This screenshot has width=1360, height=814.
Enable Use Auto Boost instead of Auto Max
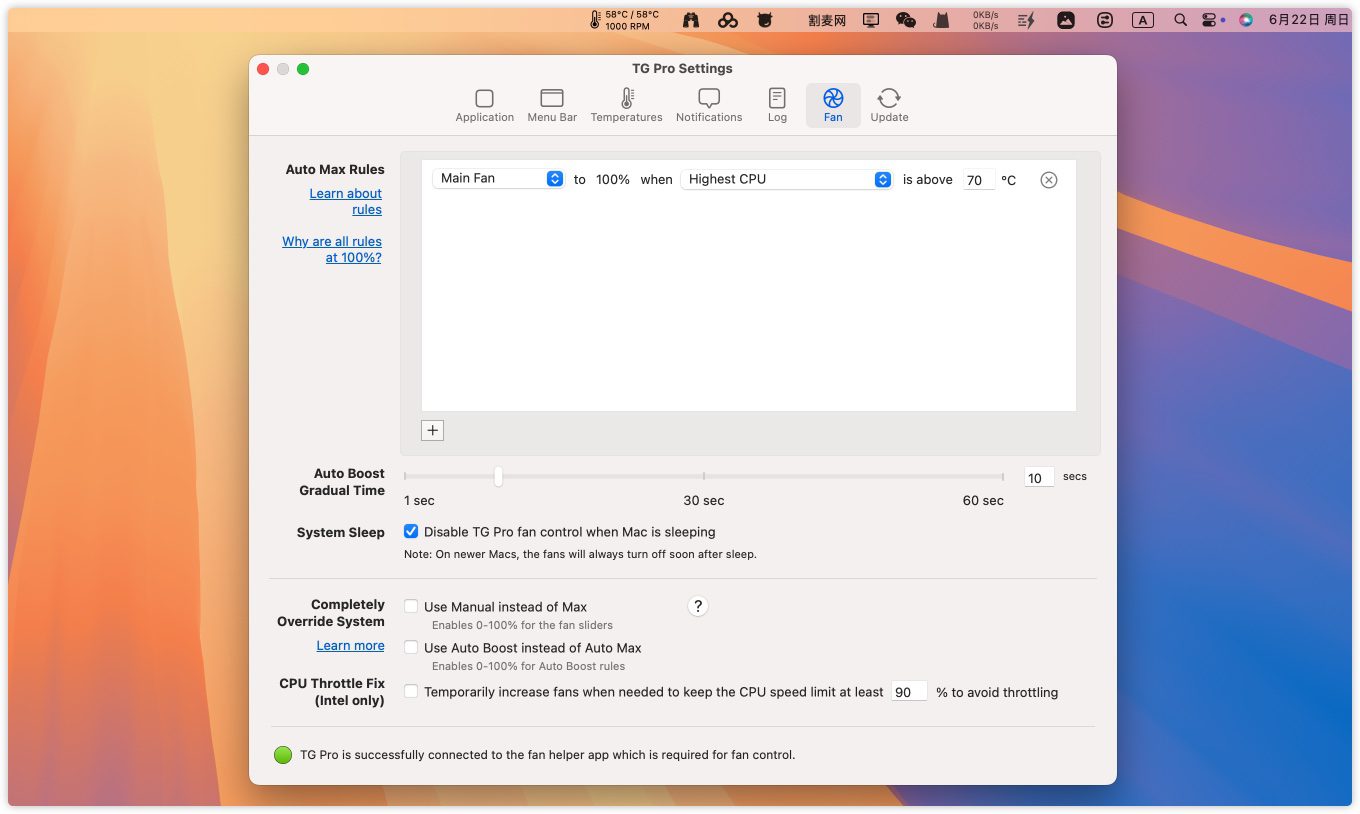pos(411,647)
